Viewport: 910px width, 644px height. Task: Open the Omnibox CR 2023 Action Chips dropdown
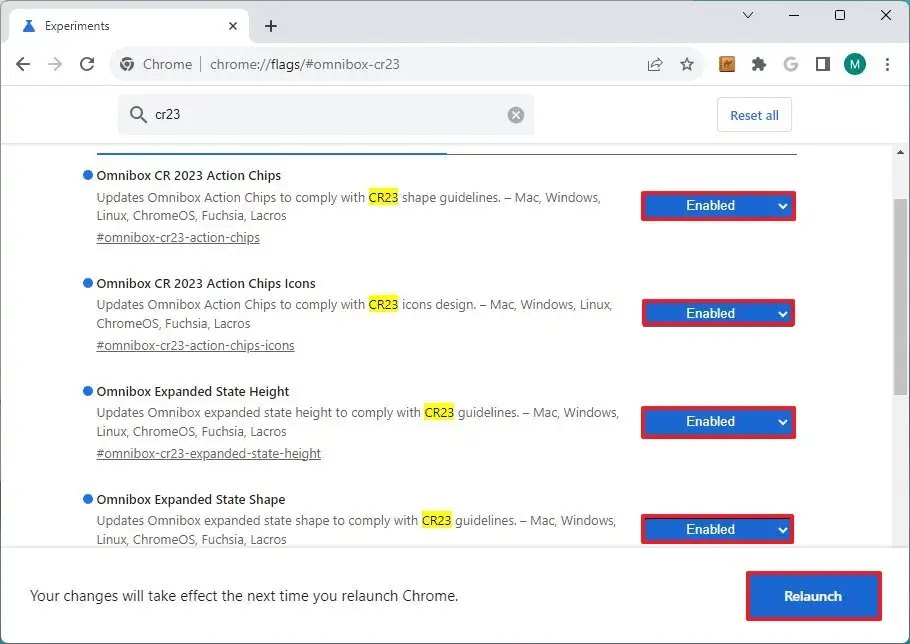tap(717, 205)
